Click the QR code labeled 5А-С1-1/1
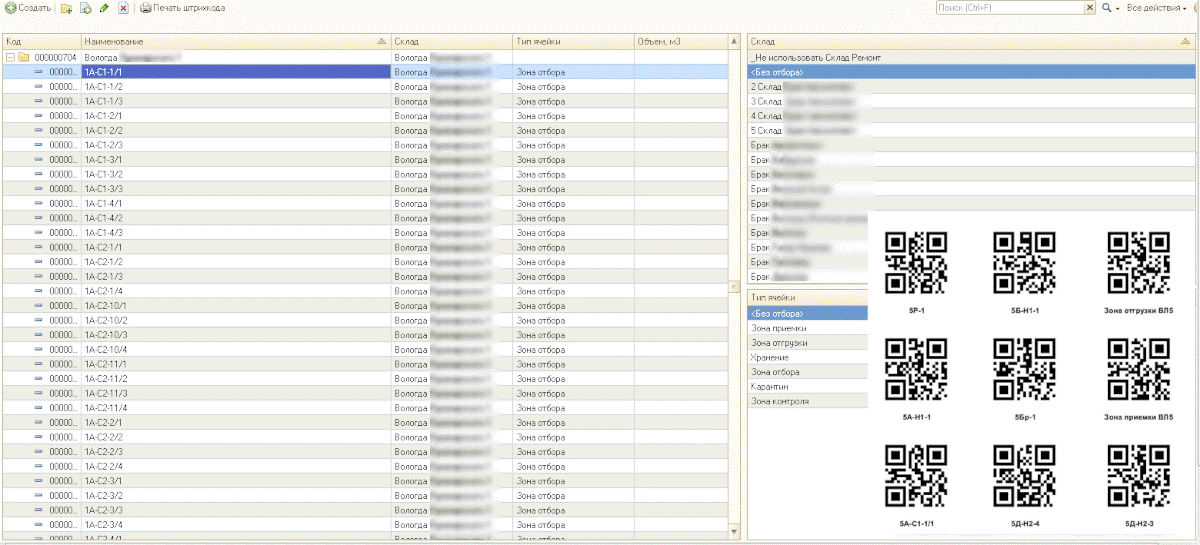 coord(916,475)
